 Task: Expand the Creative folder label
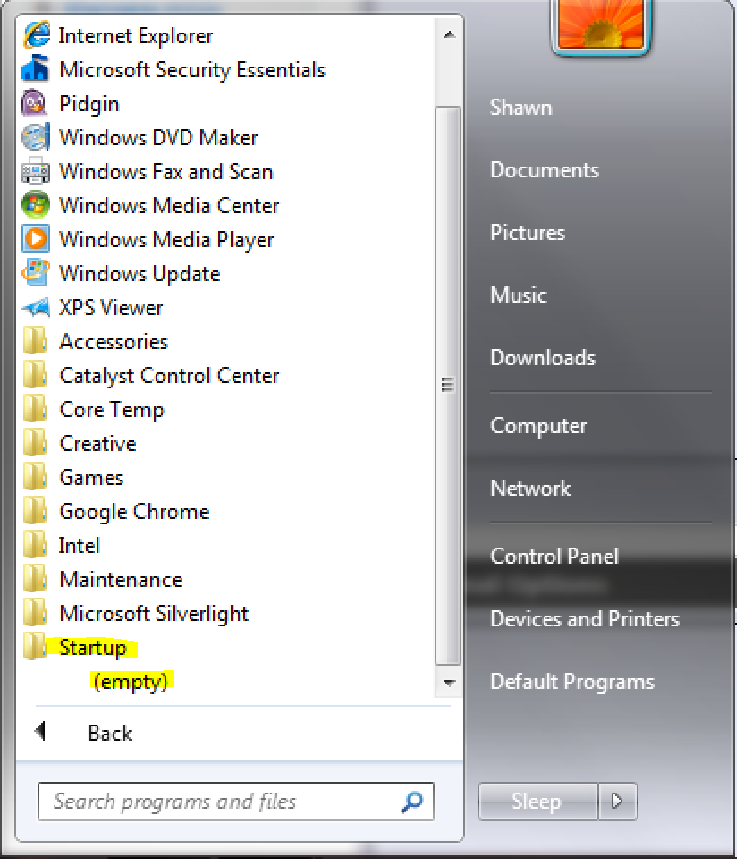click(x=98, y=443)
